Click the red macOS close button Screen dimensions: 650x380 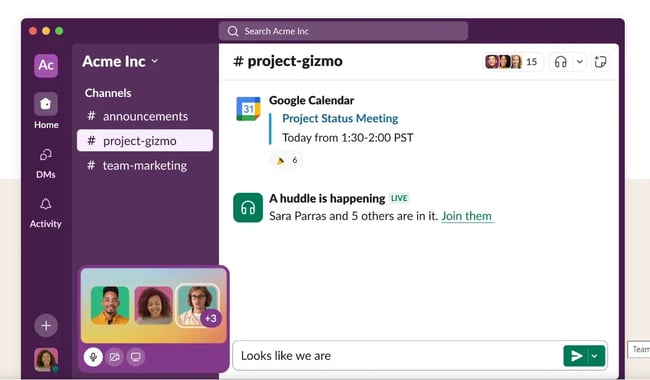33,31
